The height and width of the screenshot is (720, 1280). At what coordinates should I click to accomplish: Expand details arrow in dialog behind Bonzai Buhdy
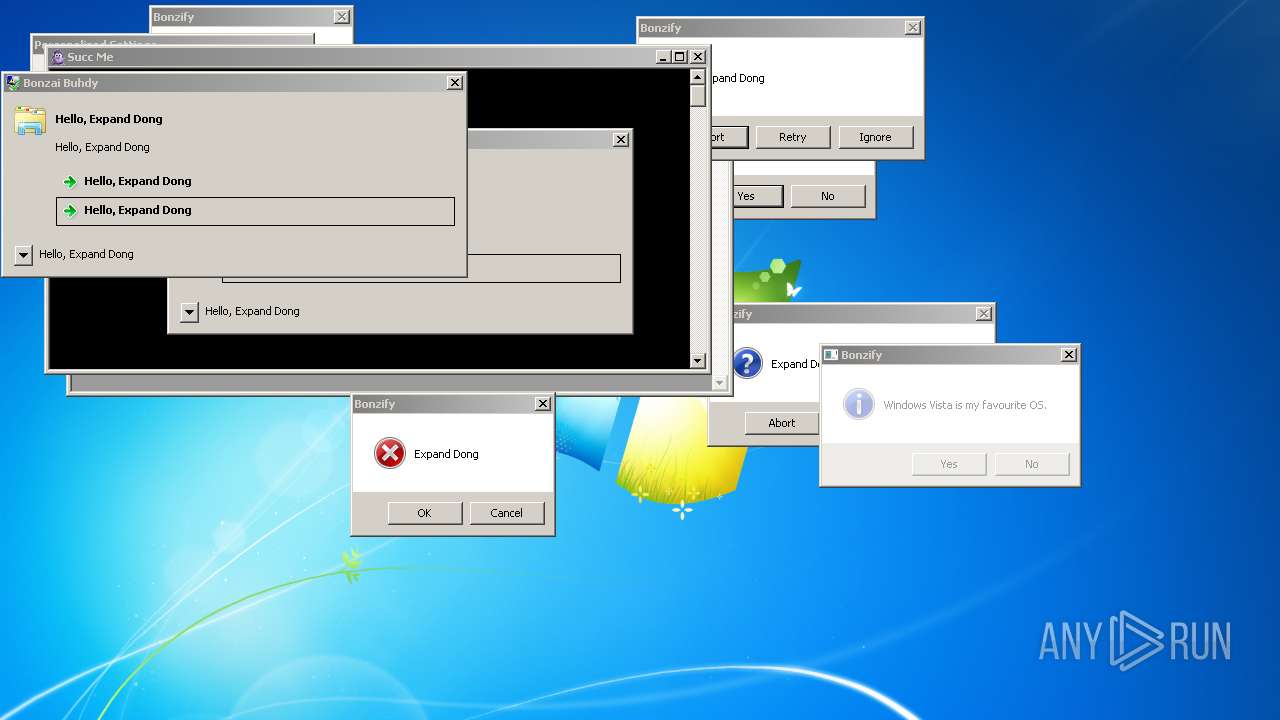coord(189,312)
